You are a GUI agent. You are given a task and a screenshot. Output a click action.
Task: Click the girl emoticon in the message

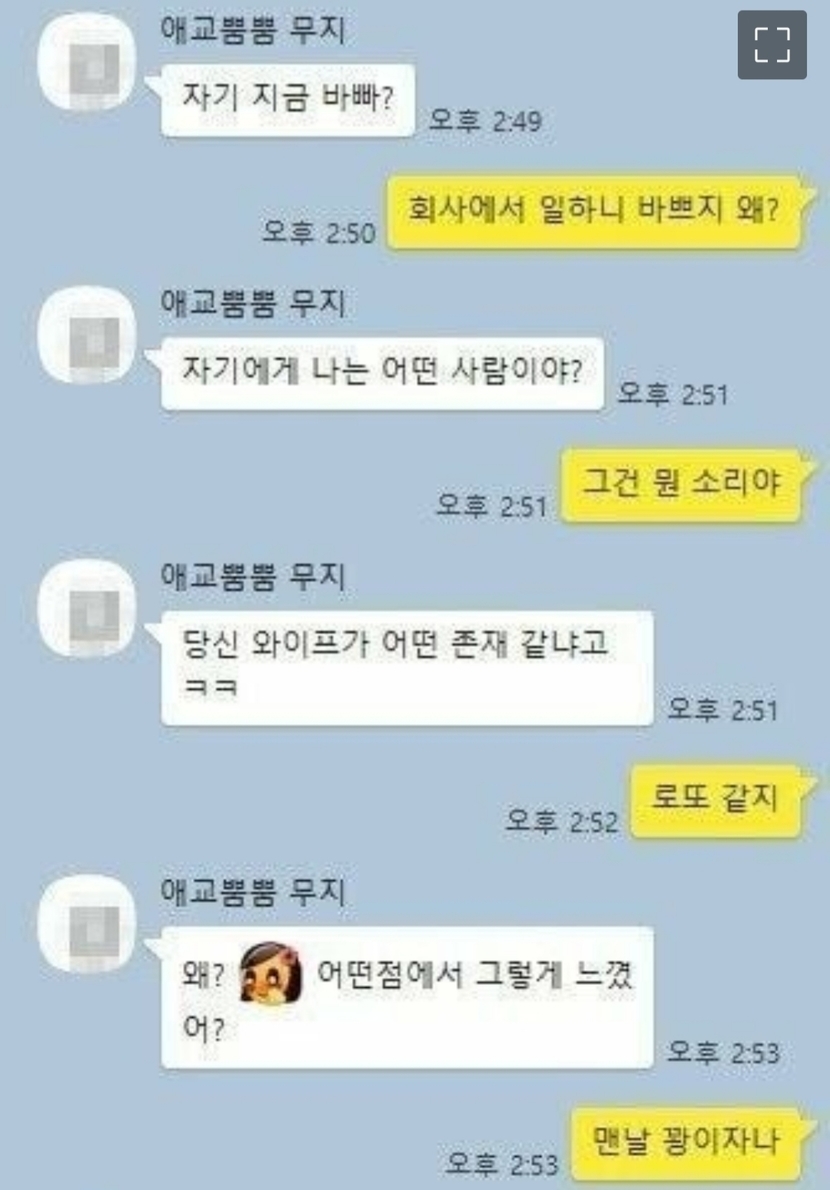(270, 972)
